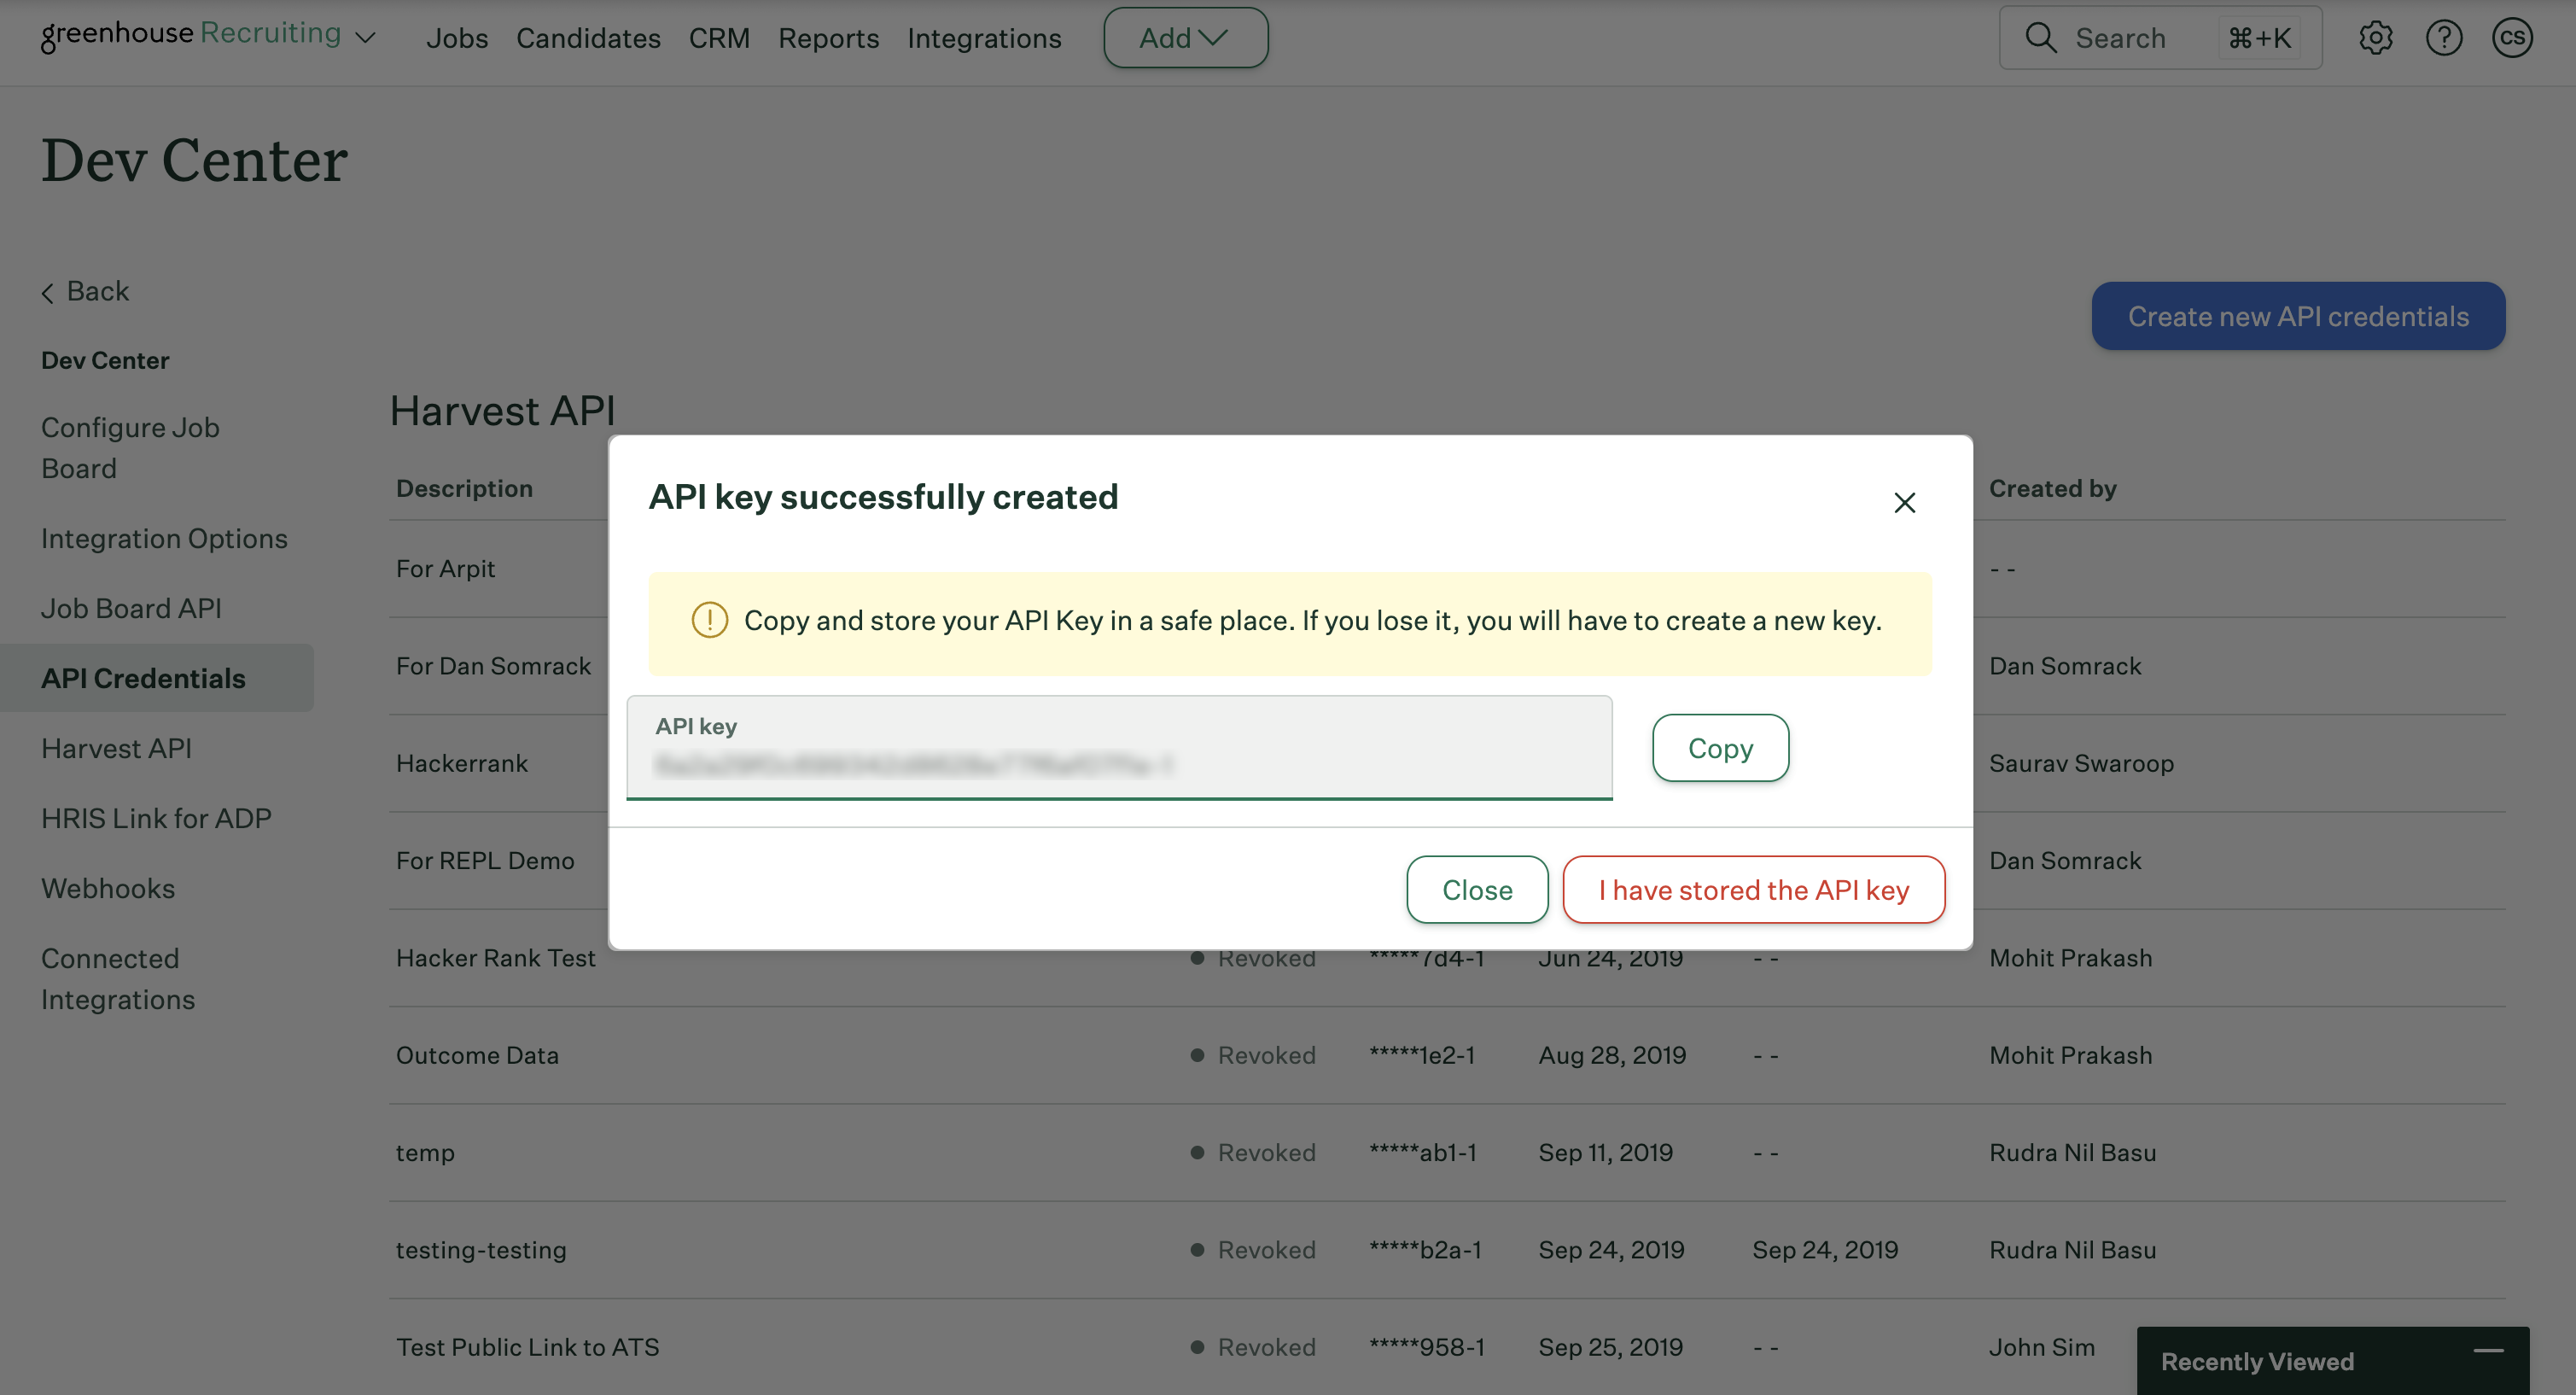The image size is (2576, 1395).
Task: Click the greenhouse Recruiting logo
Action: (190, 35)
